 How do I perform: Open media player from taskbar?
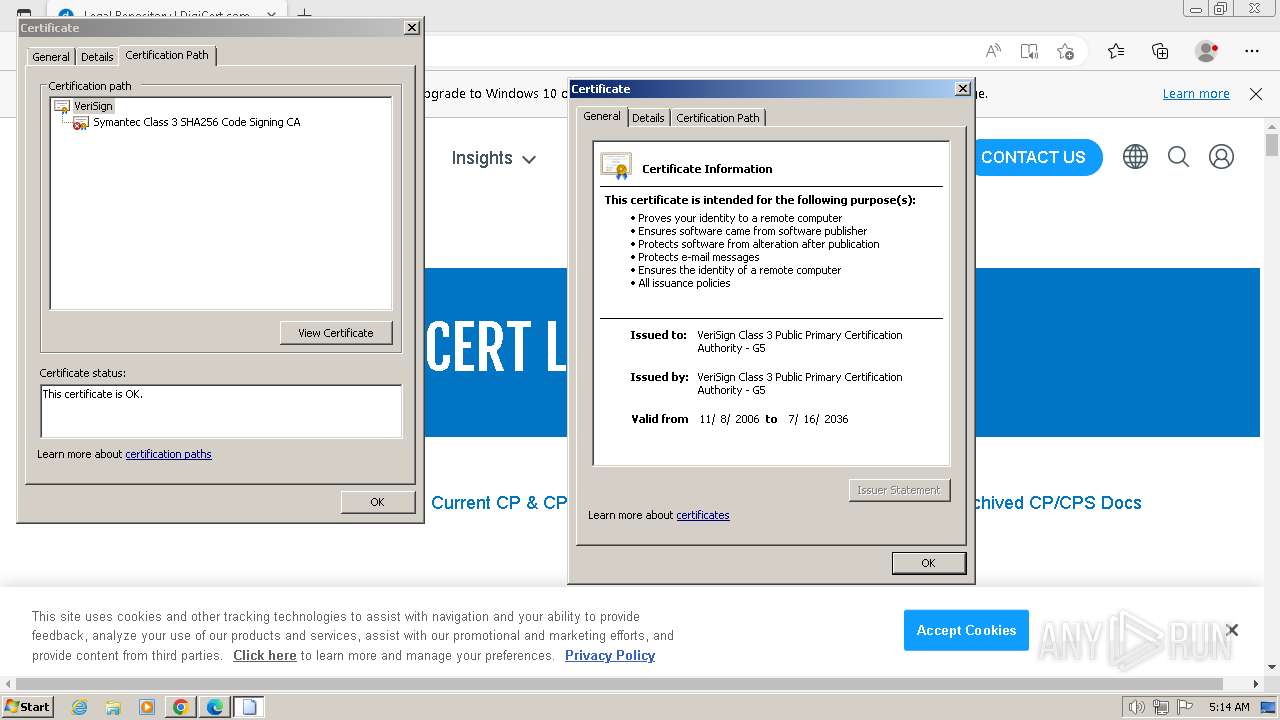pyautogui.click(x=147, y=707)
